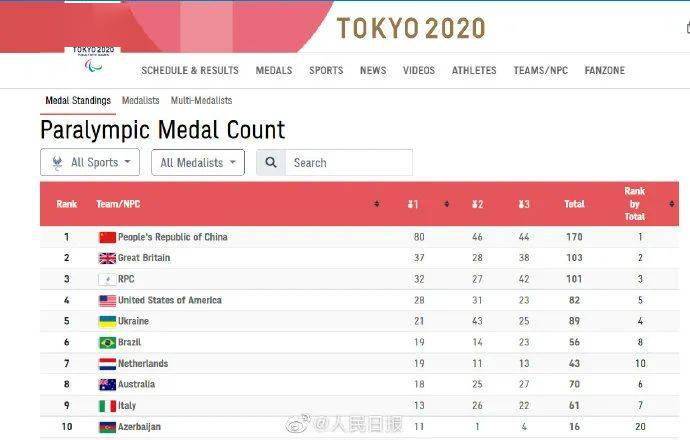Click the gold medal column icon
Viewport: 690px width, 440px height.
pos(412,204)
